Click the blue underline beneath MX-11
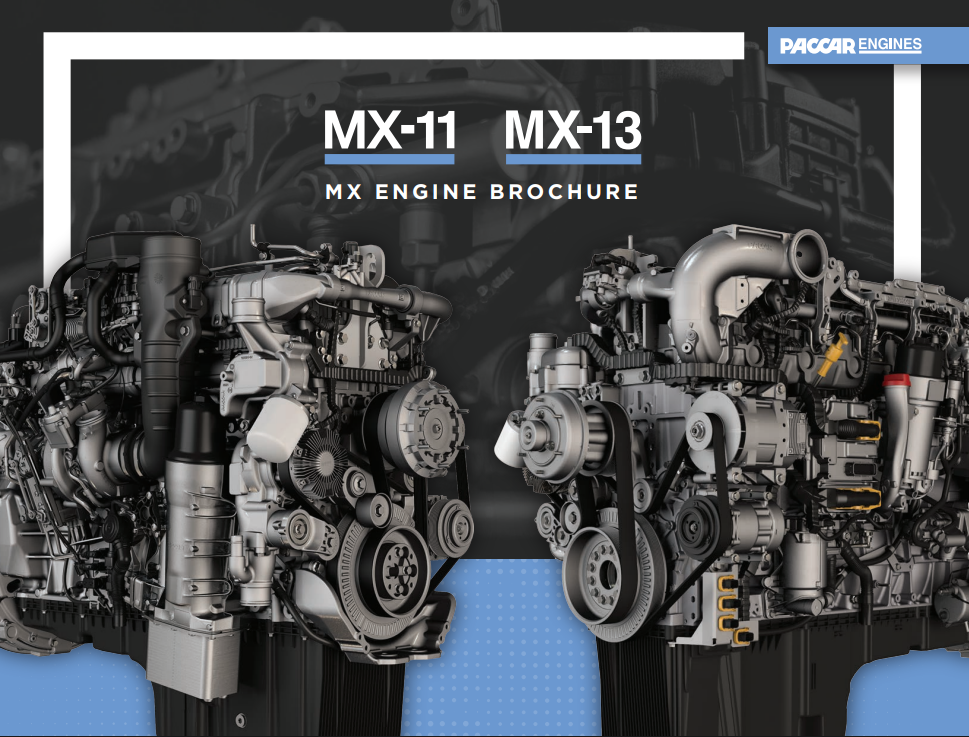Screen dimensions: 969x737 [389, 158]
